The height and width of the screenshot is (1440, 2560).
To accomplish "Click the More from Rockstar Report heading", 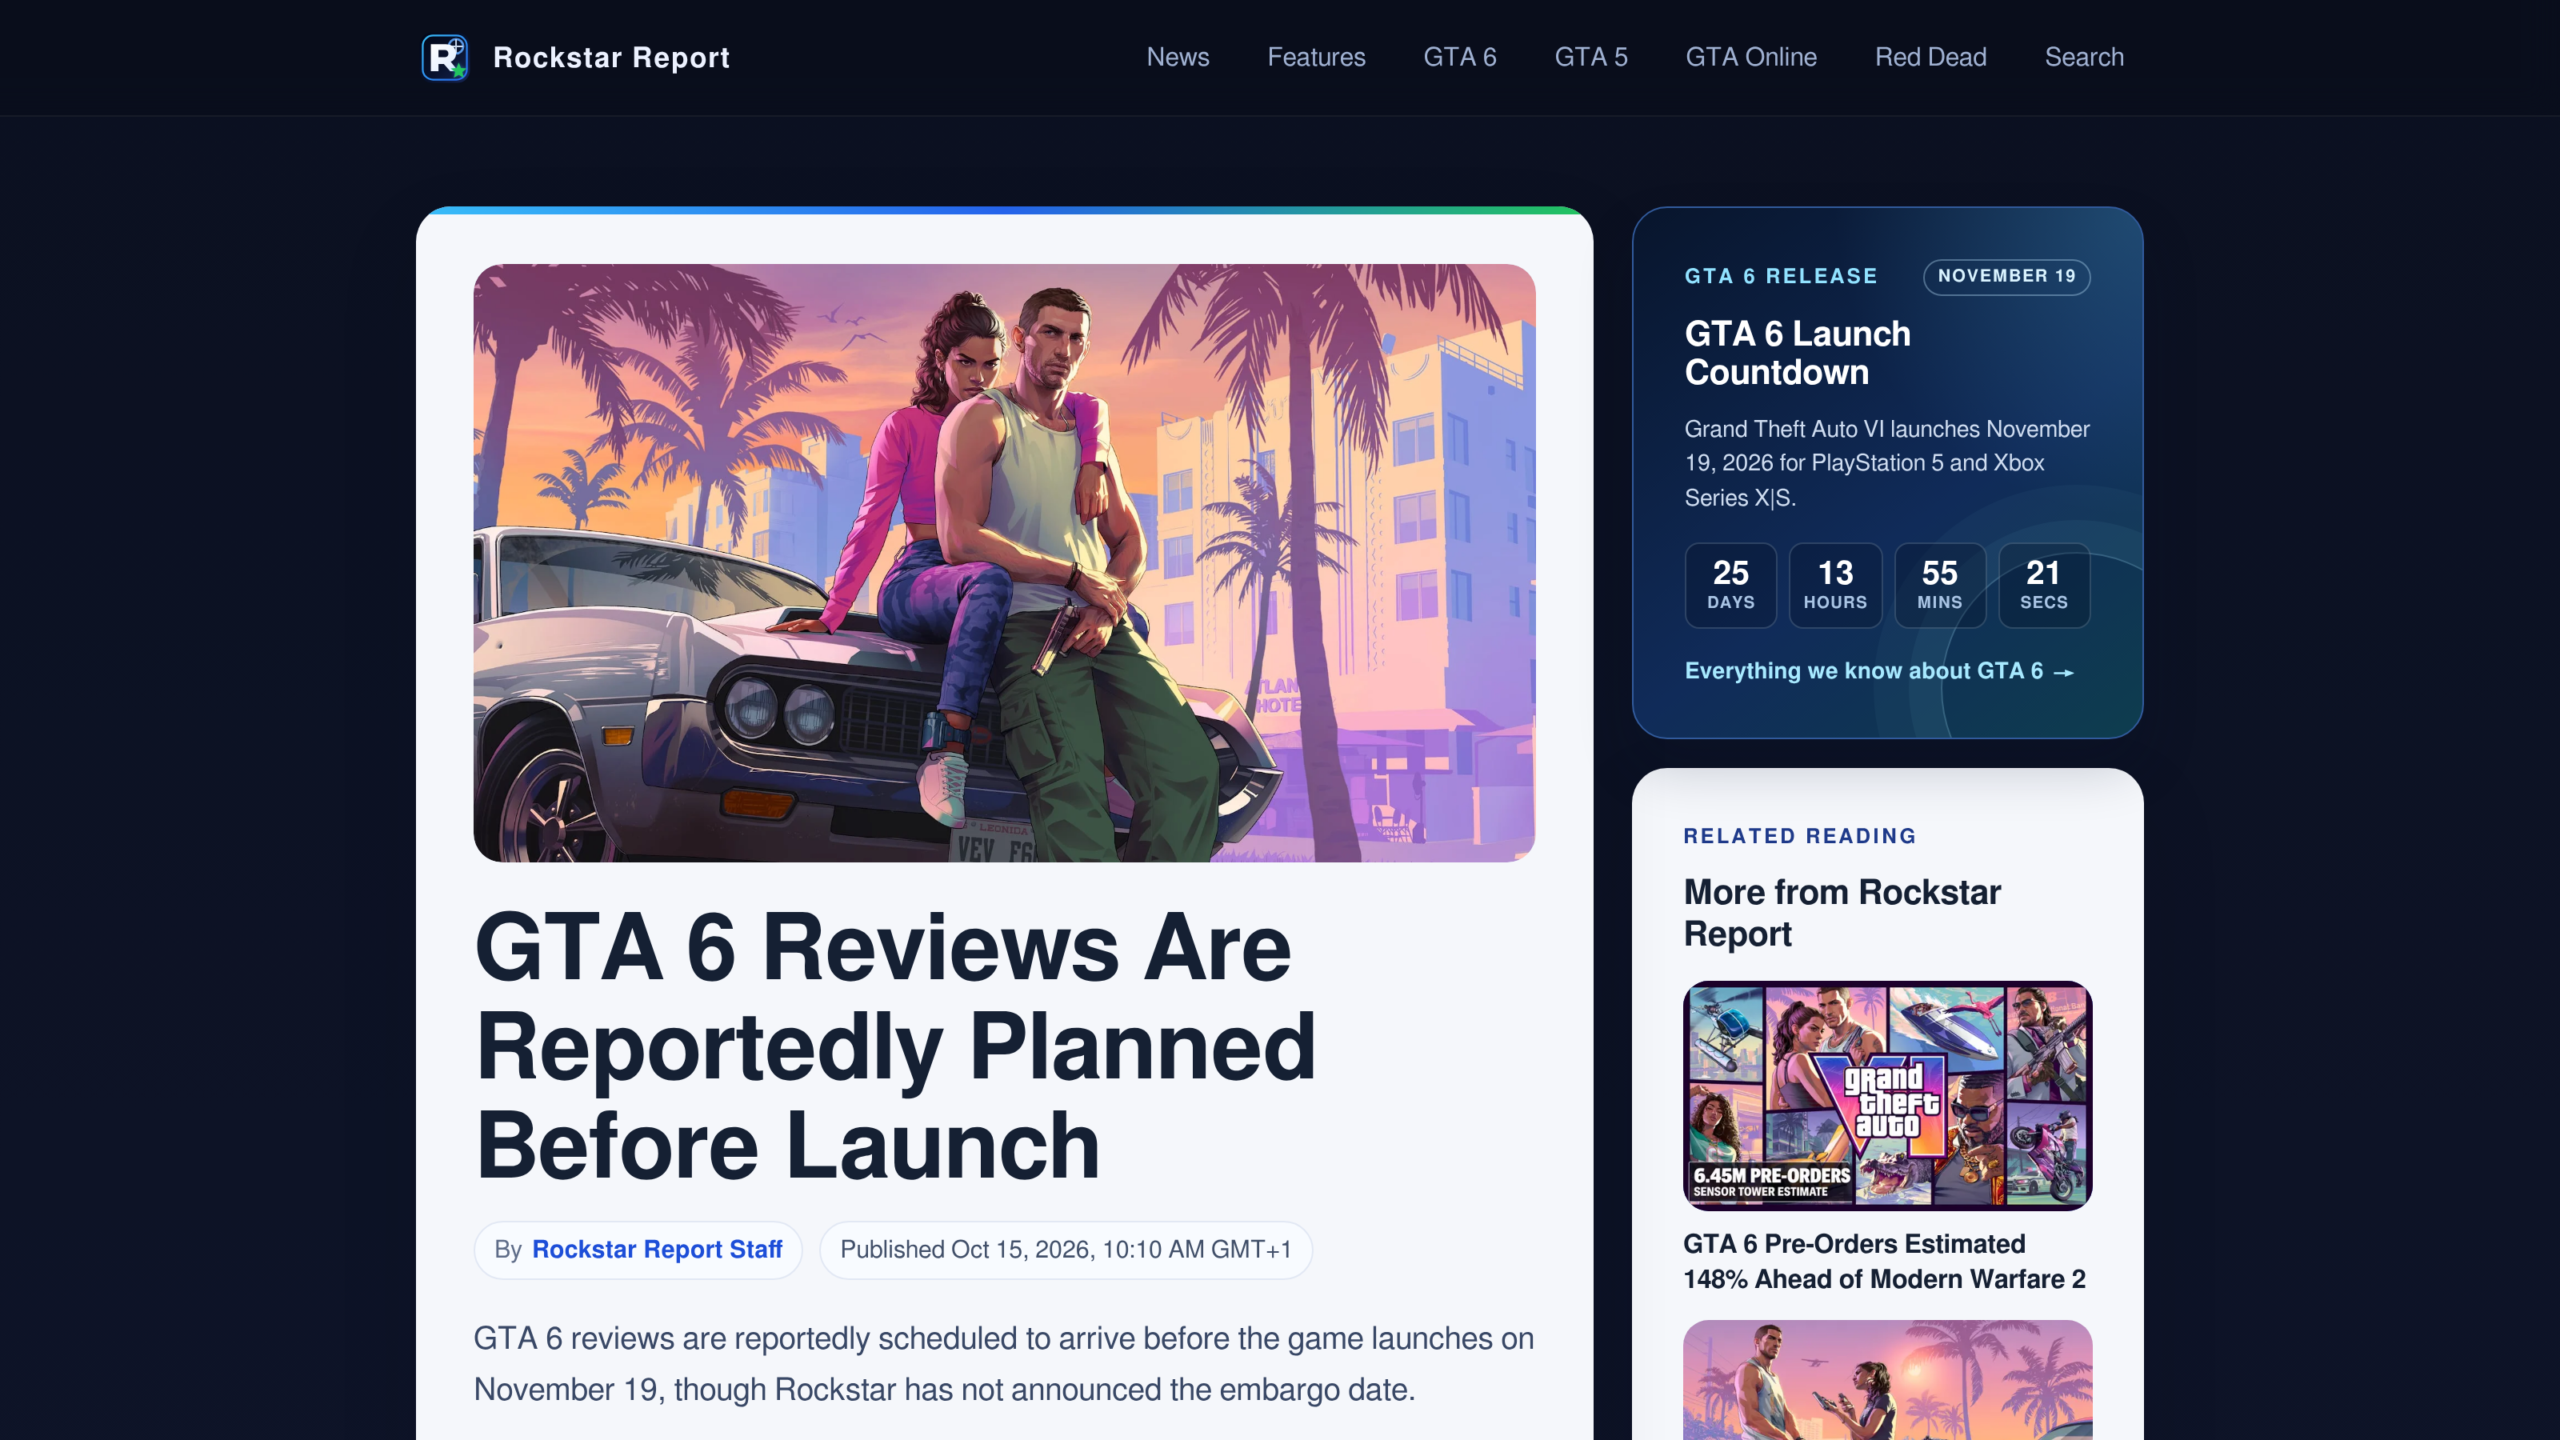I will pyautogui.click(x=1842, y=913).
